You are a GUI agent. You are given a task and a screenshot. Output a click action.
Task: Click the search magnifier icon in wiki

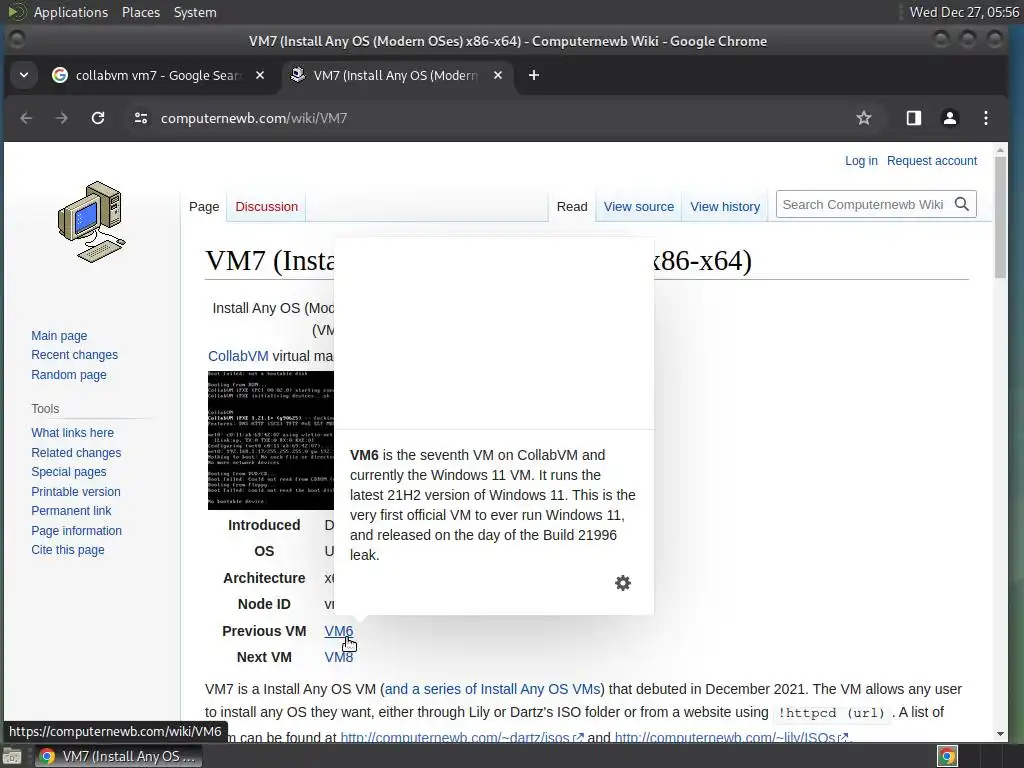tap(961, 204)
